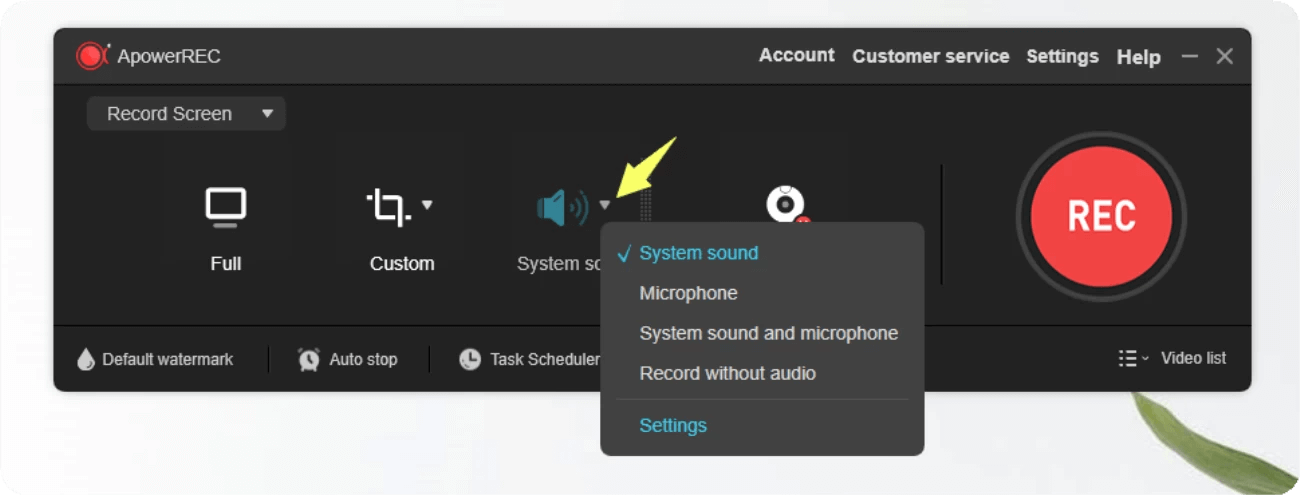Toggle the system sound speaker icon
The image size is (1300, 495).
click(562, 207)
